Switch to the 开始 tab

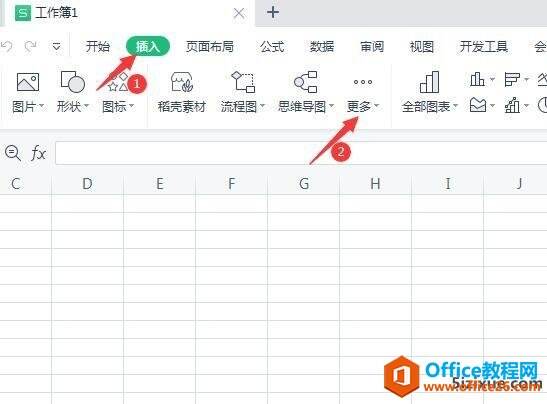click(x=98, y=46)
